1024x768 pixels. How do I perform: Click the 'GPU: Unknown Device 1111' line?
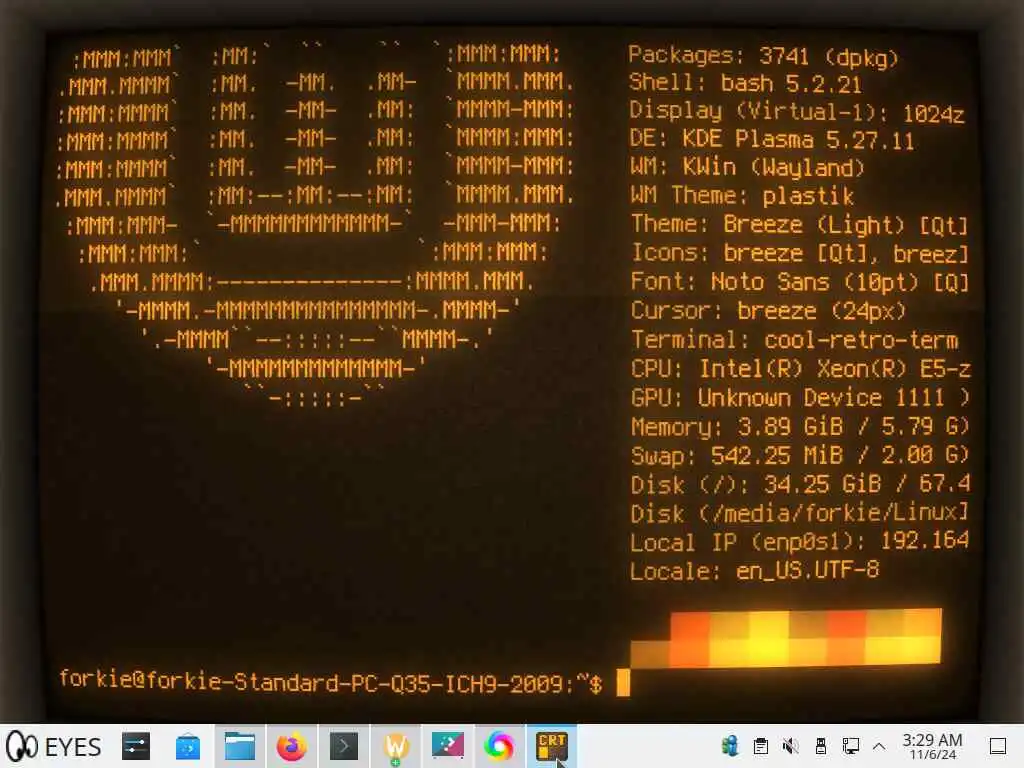coord(801,398)
